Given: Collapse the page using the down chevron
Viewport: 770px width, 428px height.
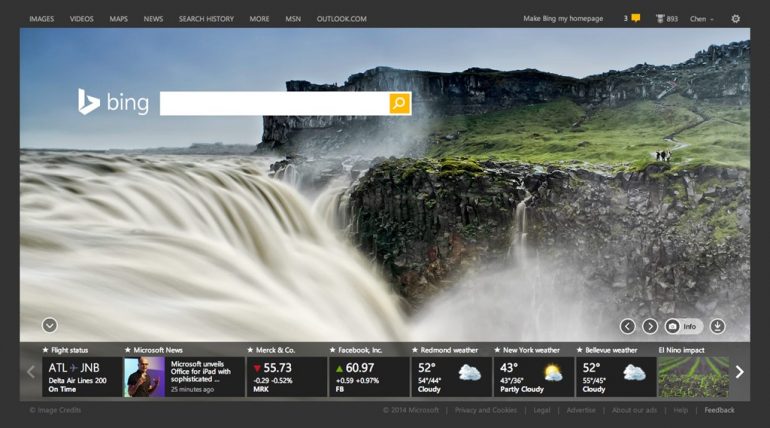Looking at the screenshot, I should tap(49, 325).
